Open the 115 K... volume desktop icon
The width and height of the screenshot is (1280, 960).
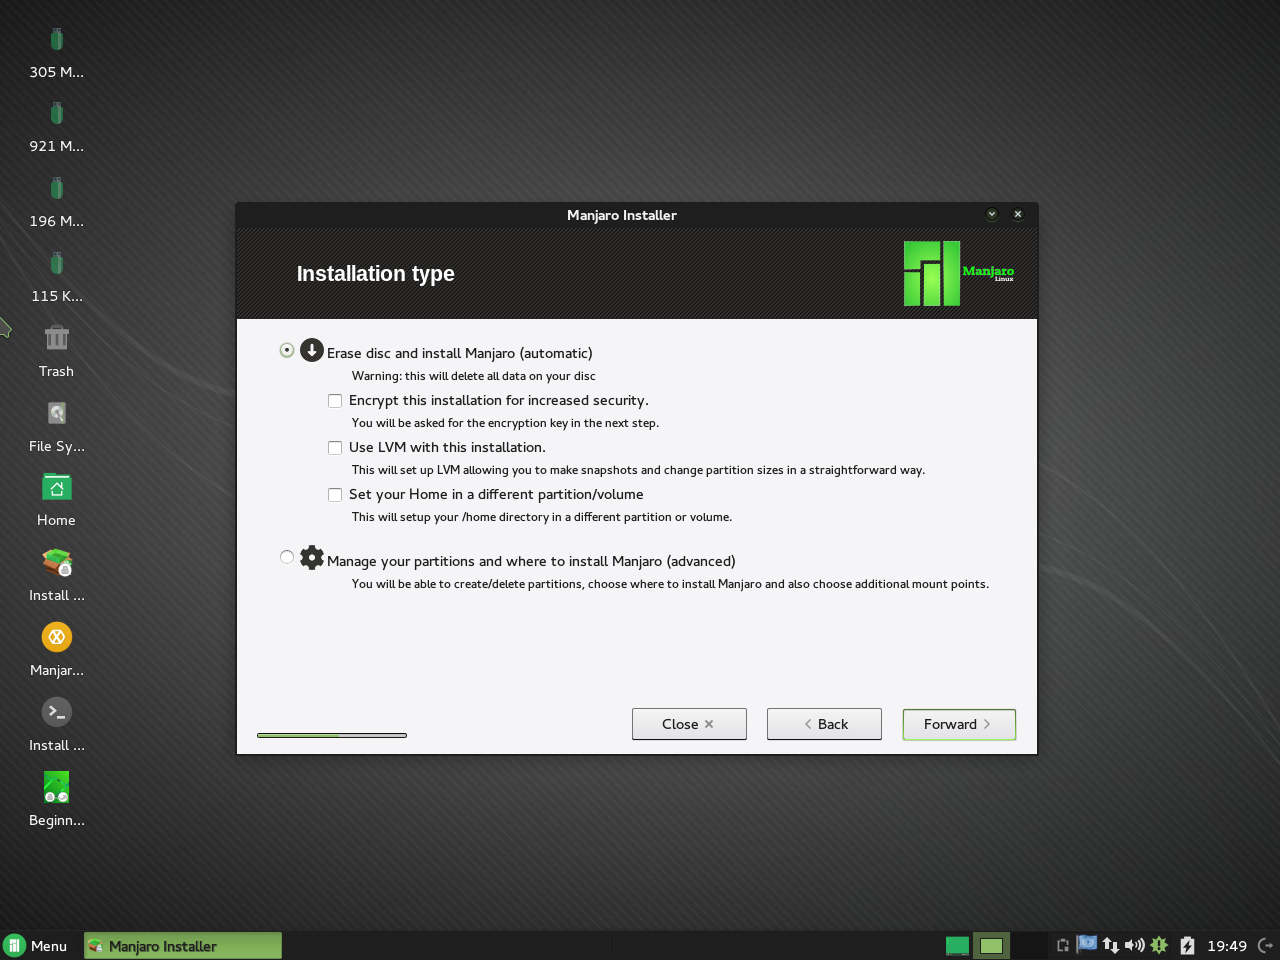point(57,264)
